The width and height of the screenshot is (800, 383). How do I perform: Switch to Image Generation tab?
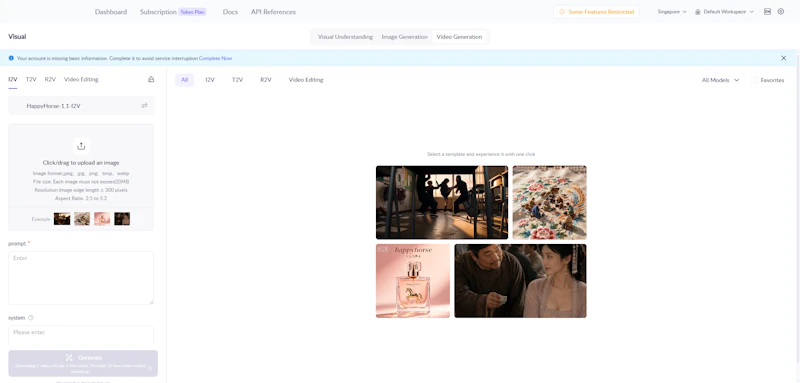point(405,37)
